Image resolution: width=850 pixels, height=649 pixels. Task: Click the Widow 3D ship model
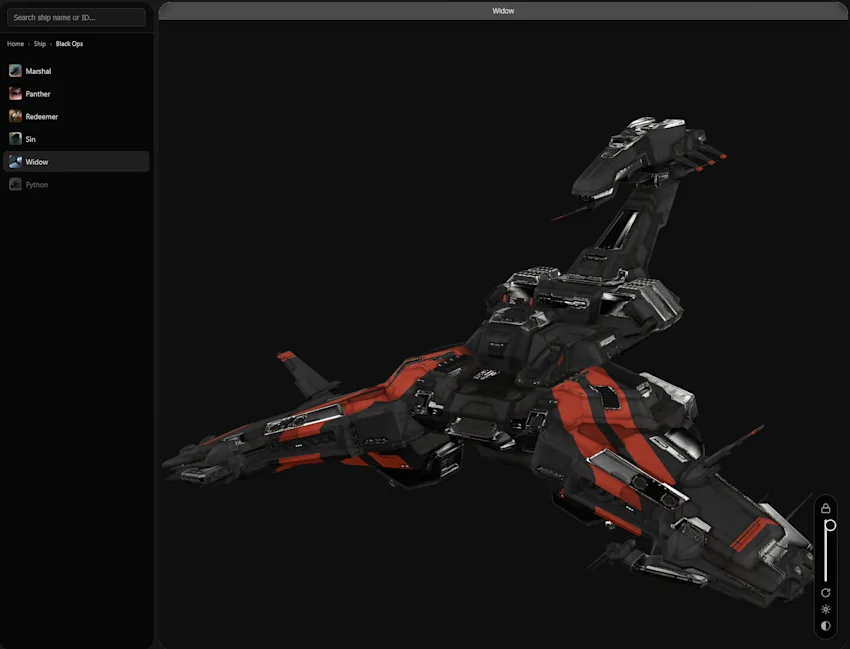[488, 363]
